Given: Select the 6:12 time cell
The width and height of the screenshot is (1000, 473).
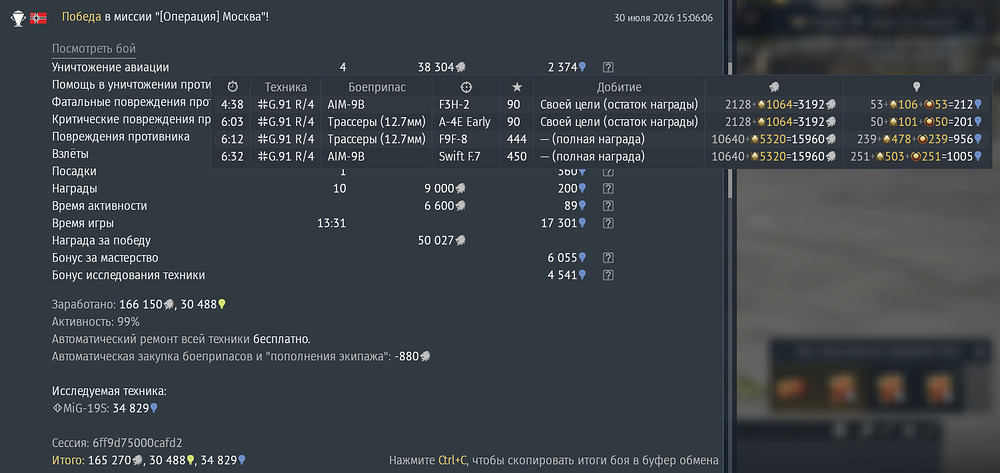Looking at the screenshot, I should pos(232,139).
